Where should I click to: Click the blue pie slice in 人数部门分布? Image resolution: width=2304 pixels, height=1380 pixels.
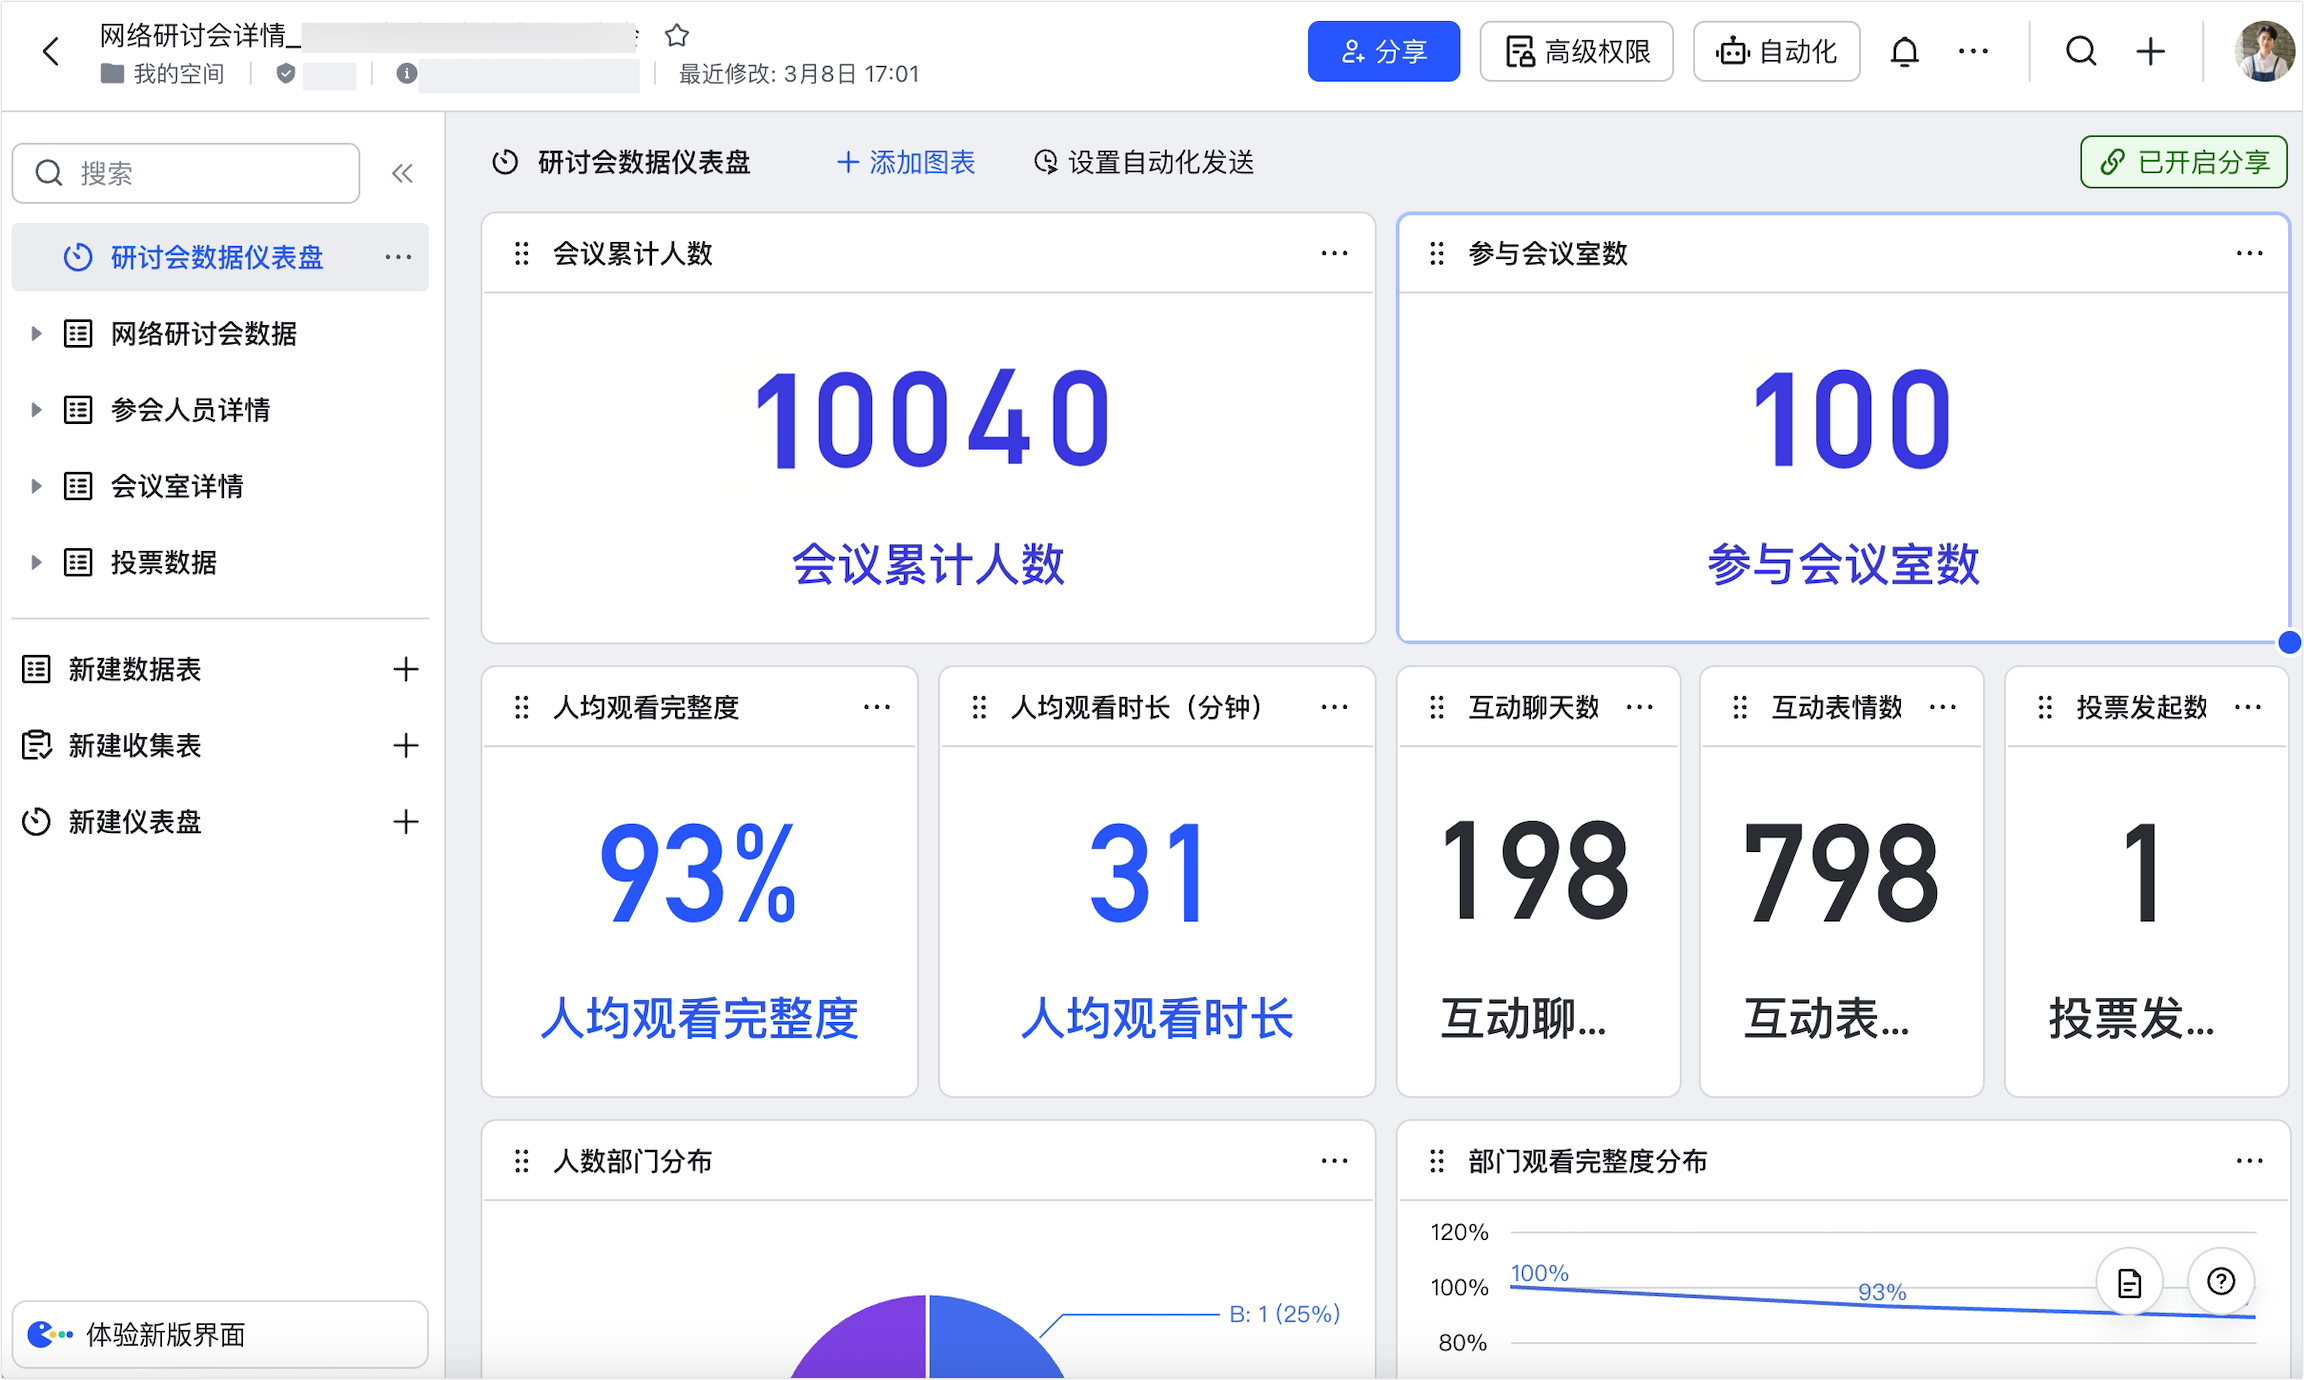coord(993,1341)
